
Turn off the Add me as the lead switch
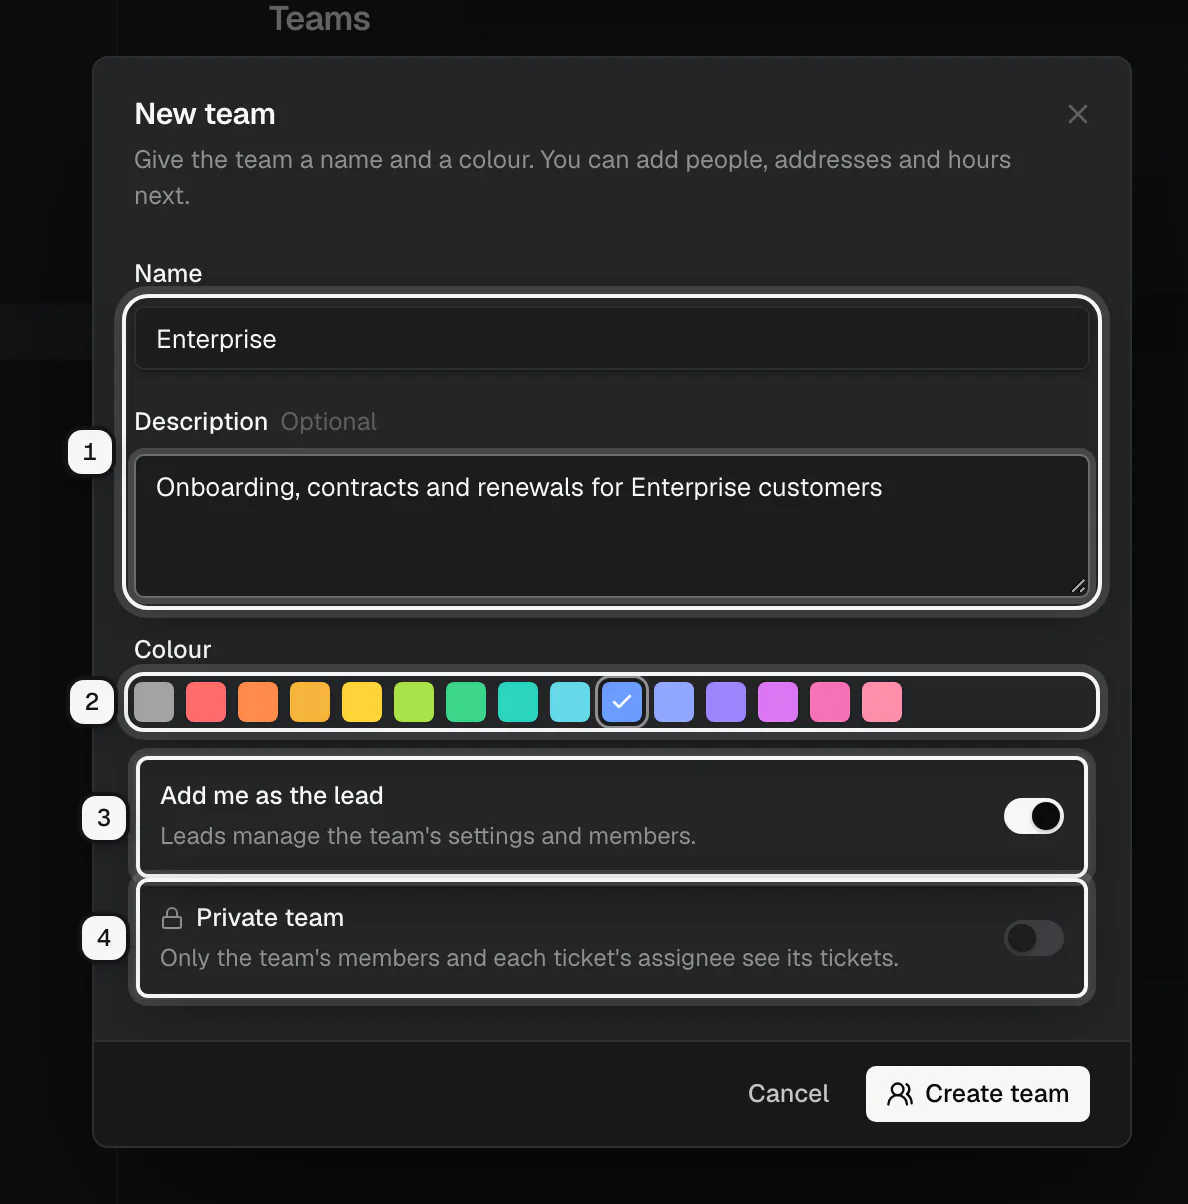pyautogui.click(x=1034, y=816)
